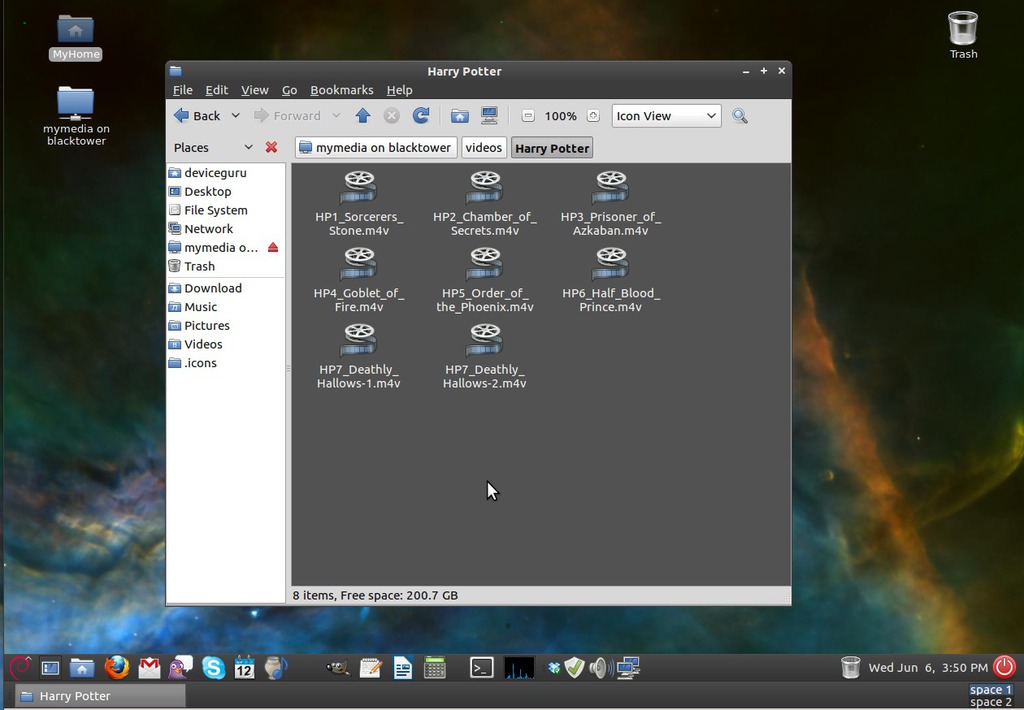Launch Pidgin messenger from the panel
The height and width of the screenshot is (710, 1024).
click(x=180, y=668)
